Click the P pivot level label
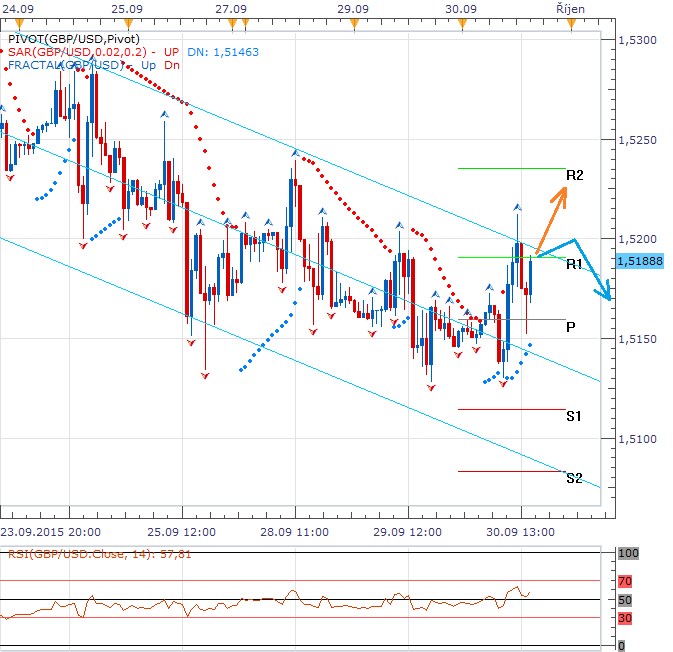The height and width of the screenshot is (652, 673). click(x=570, y=326)
